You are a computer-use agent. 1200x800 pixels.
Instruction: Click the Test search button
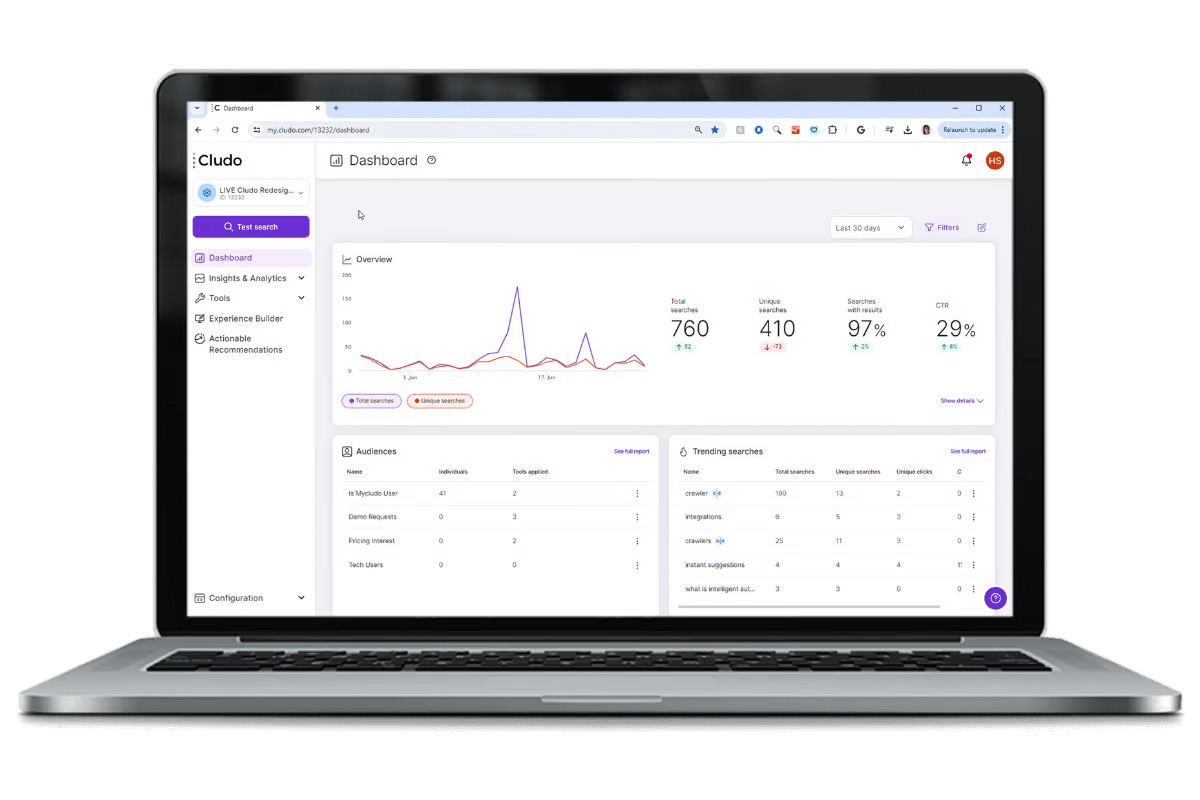coord(251,227)
